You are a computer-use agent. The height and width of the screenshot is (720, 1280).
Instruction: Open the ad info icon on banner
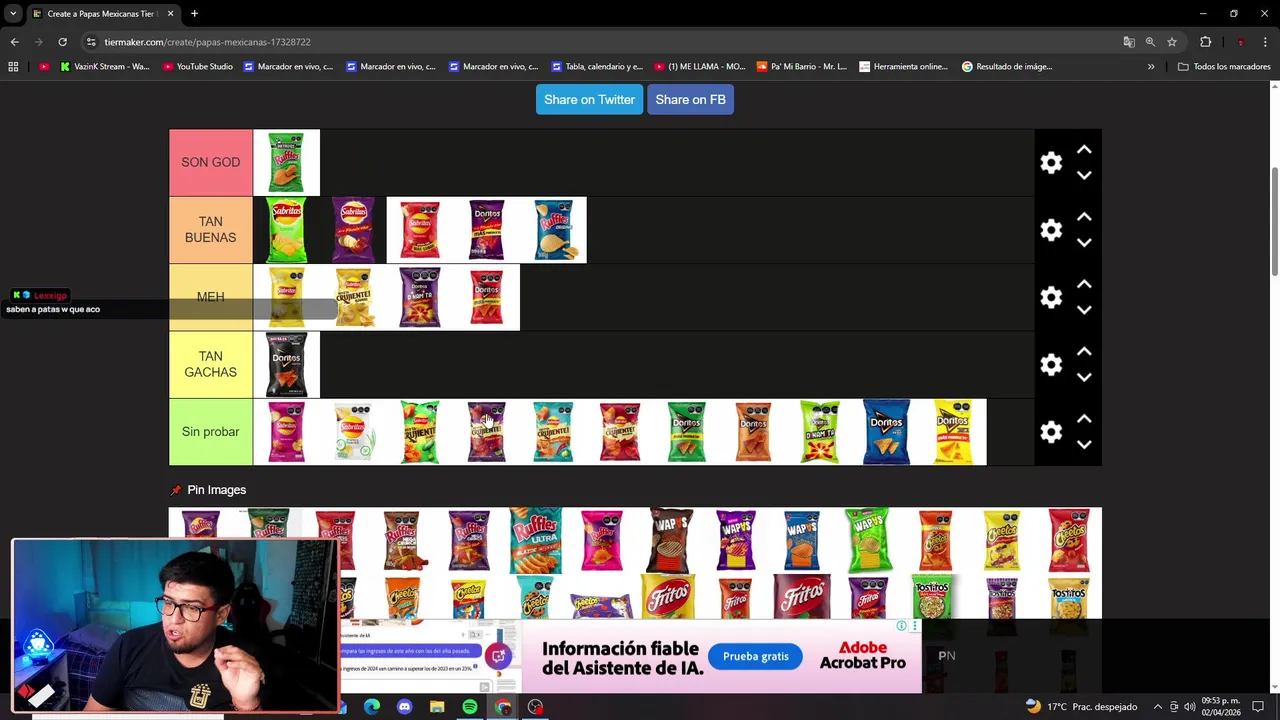click(x=901, y=626)
